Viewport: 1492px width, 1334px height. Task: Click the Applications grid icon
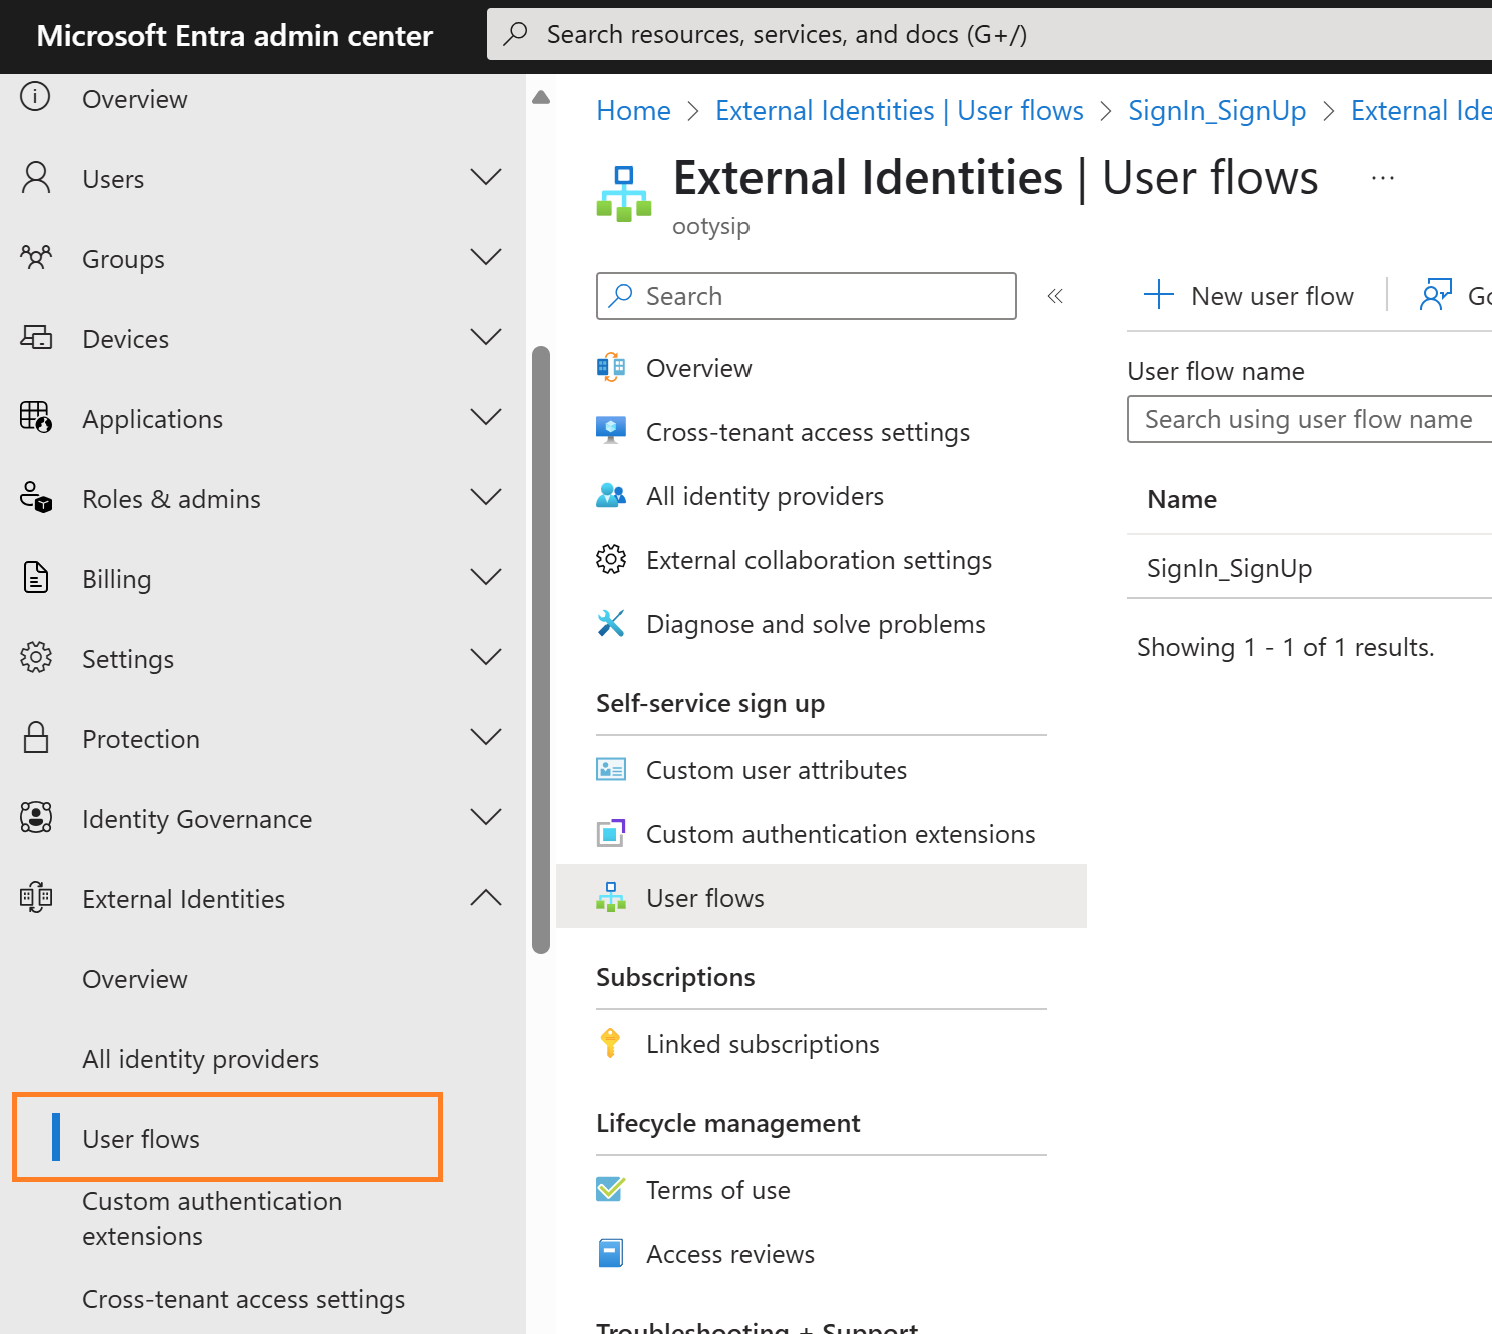(x=36, y=417)
